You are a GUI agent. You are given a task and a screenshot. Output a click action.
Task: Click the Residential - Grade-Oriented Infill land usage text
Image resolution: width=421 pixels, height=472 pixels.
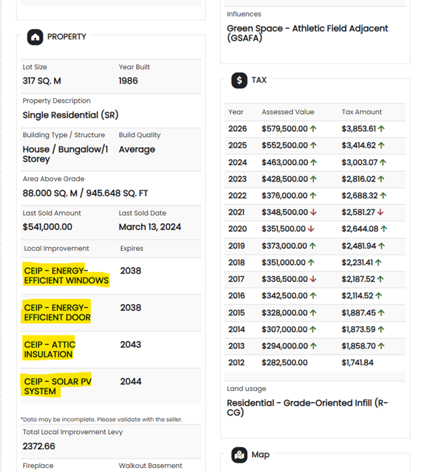307,408
